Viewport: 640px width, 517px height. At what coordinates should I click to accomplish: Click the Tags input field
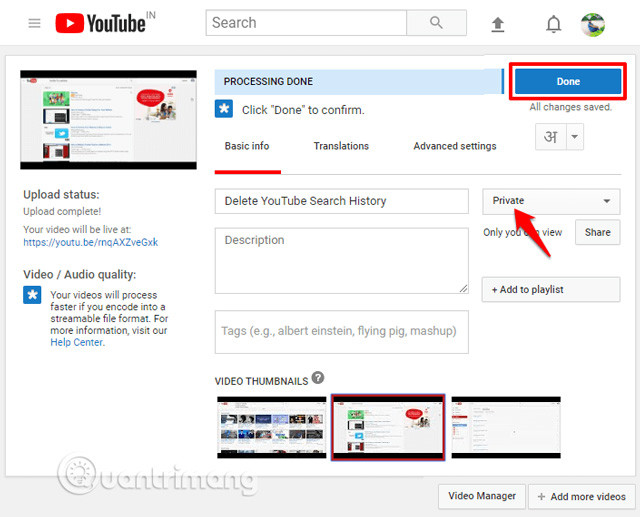pyautogui.click(x=342, y=332)
